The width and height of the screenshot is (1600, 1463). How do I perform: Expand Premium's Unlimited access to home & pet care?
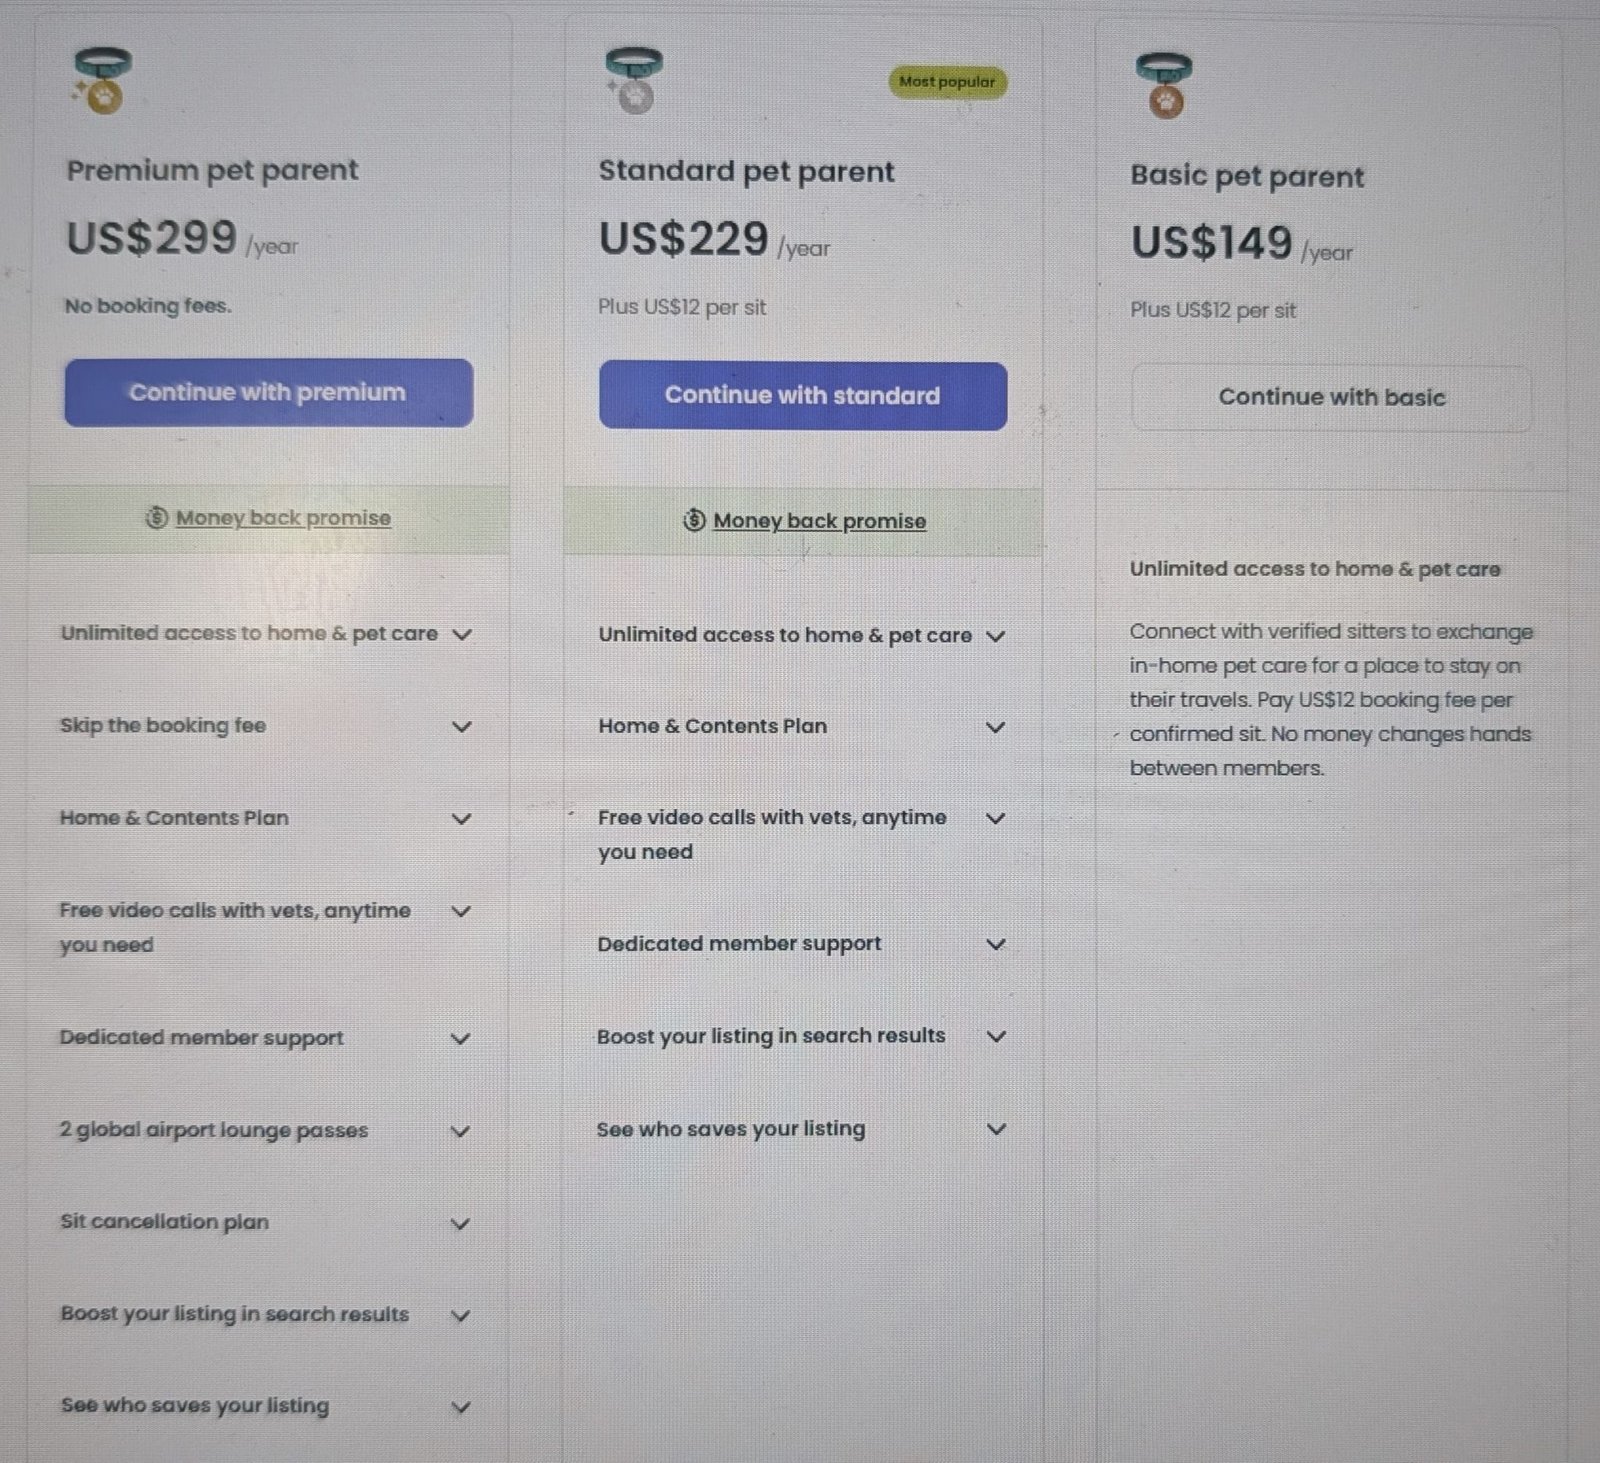point(462,634)
